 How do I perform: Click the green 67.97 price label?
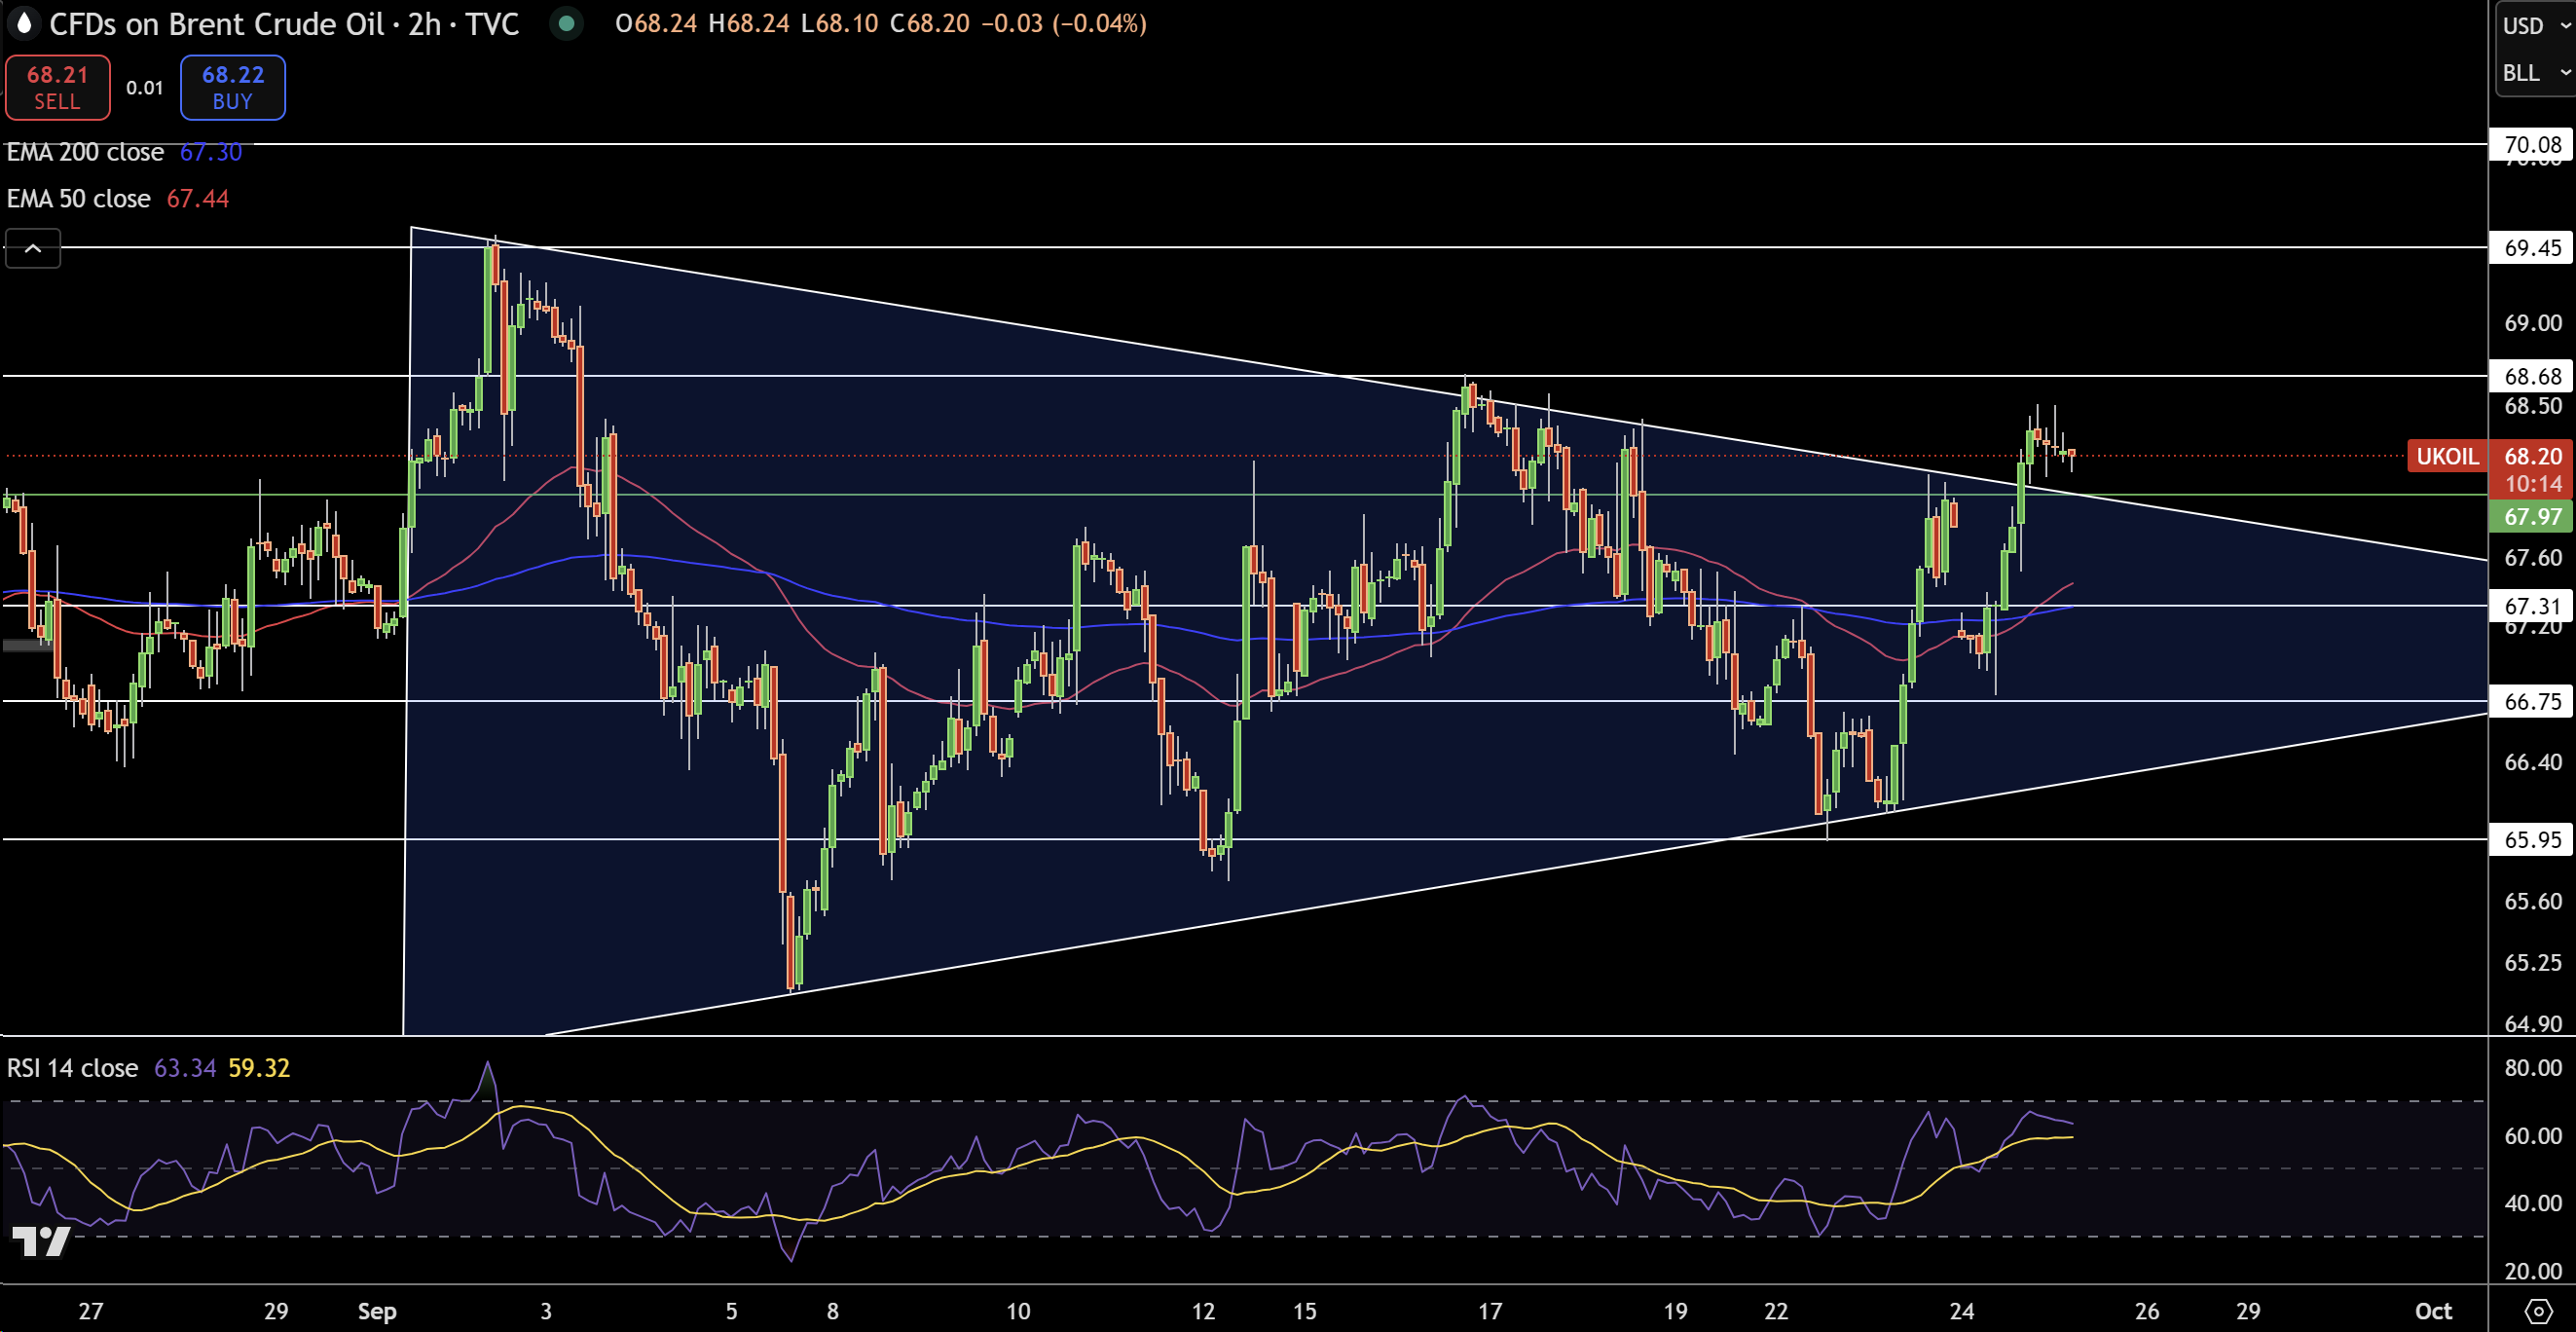point(2532,516)
